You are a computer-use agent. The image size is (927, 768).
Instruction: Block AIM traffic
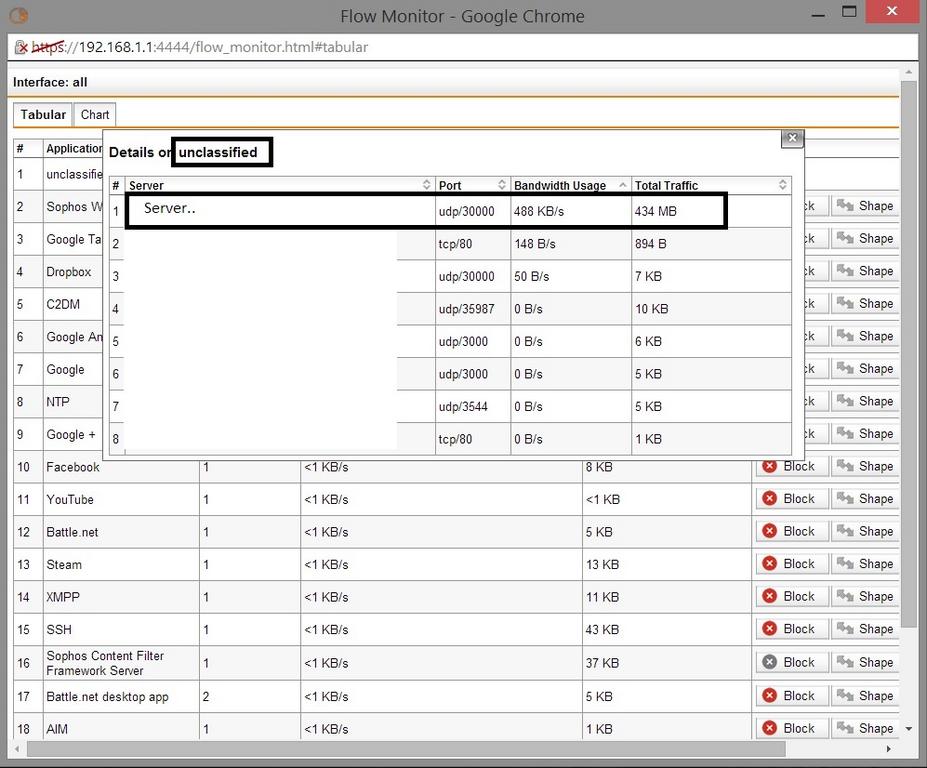(790, 728)
